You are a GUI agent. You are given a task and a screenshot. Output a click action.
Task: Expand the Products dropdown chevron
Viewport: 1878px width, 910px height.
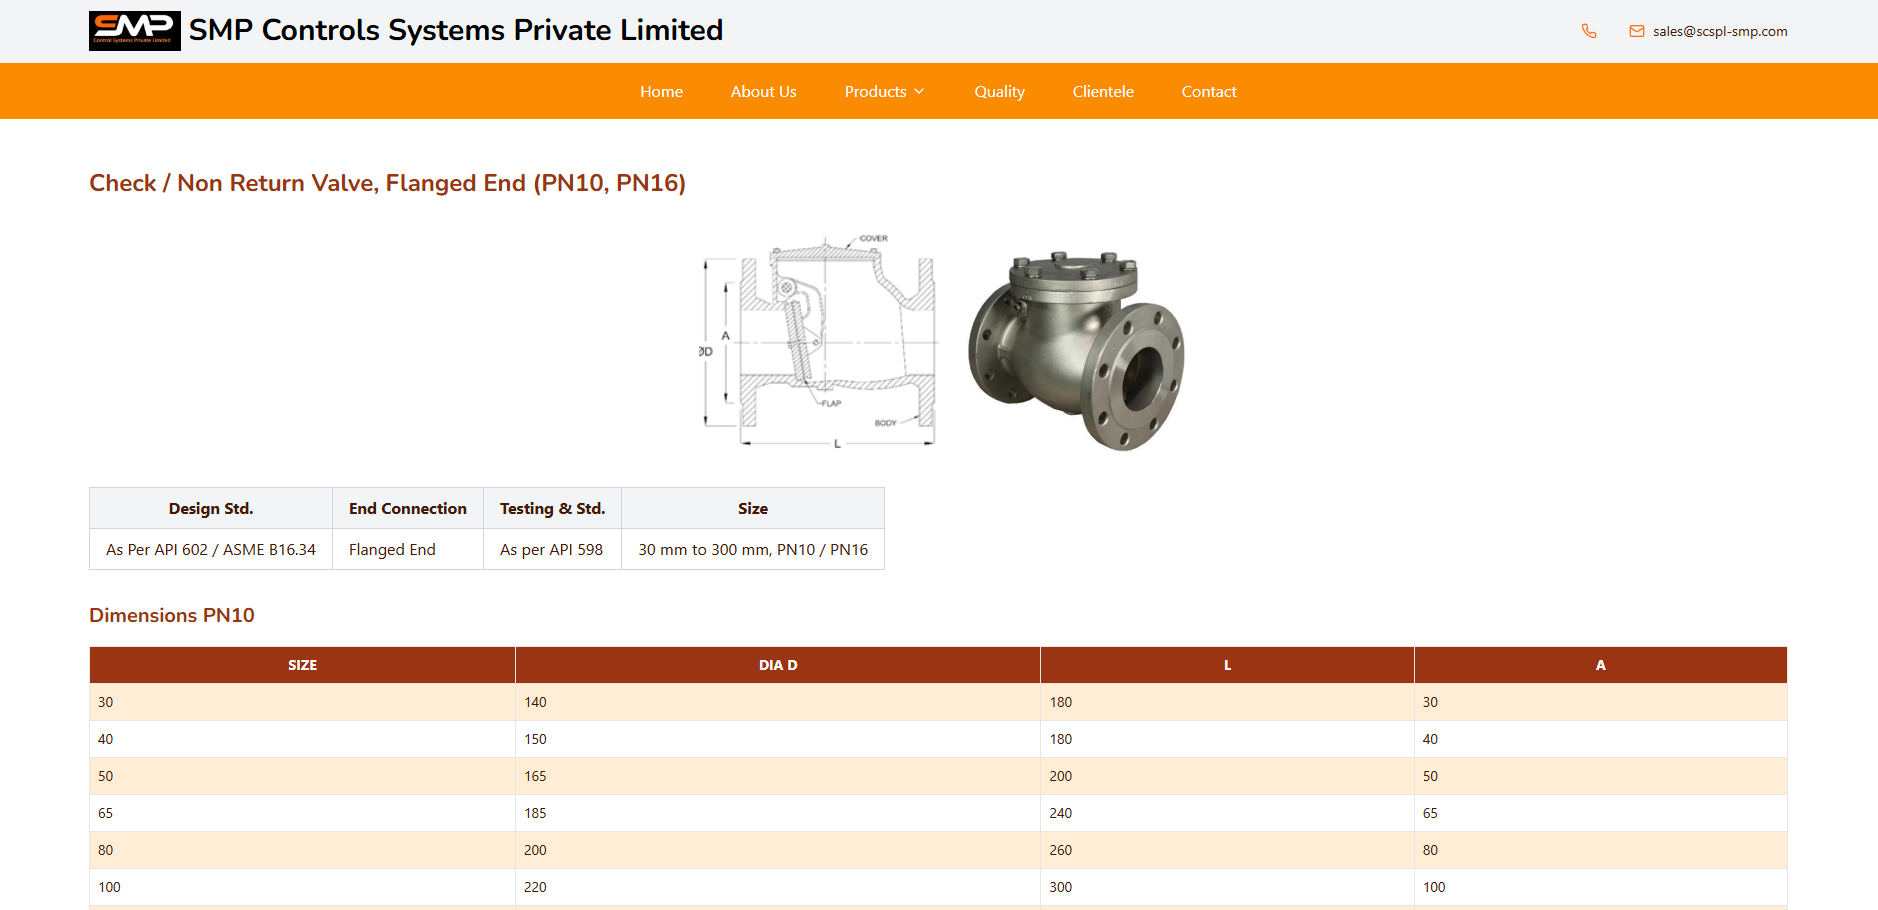pyautogui.click(x=919, y=92)
